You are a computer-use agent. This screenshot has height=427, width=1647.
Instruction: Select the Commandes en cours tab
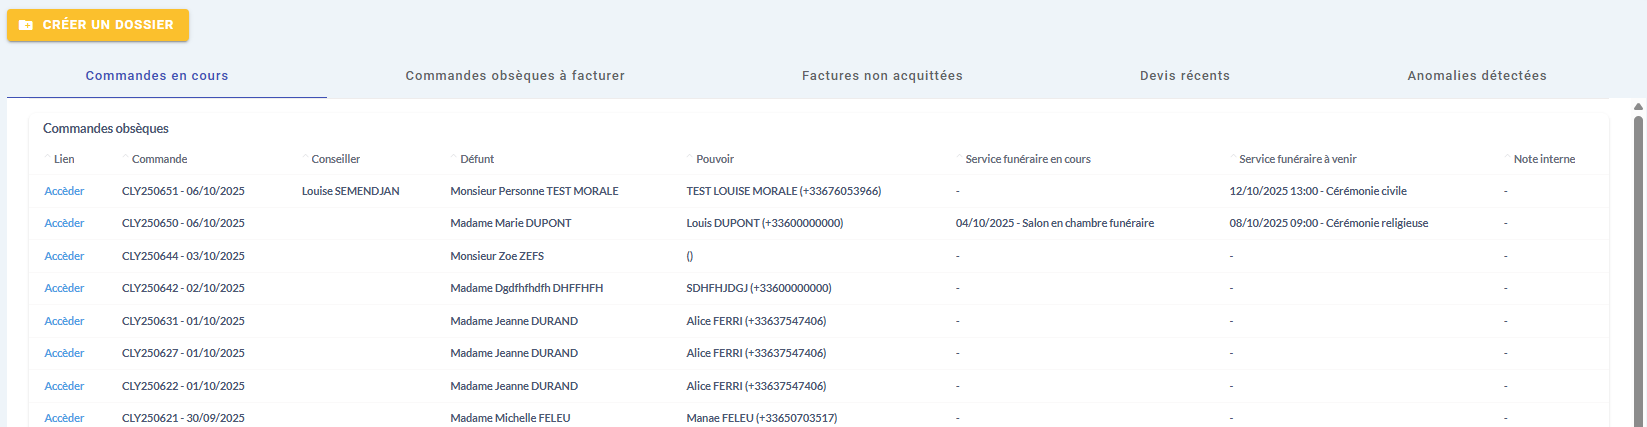[x=157, y=76]
